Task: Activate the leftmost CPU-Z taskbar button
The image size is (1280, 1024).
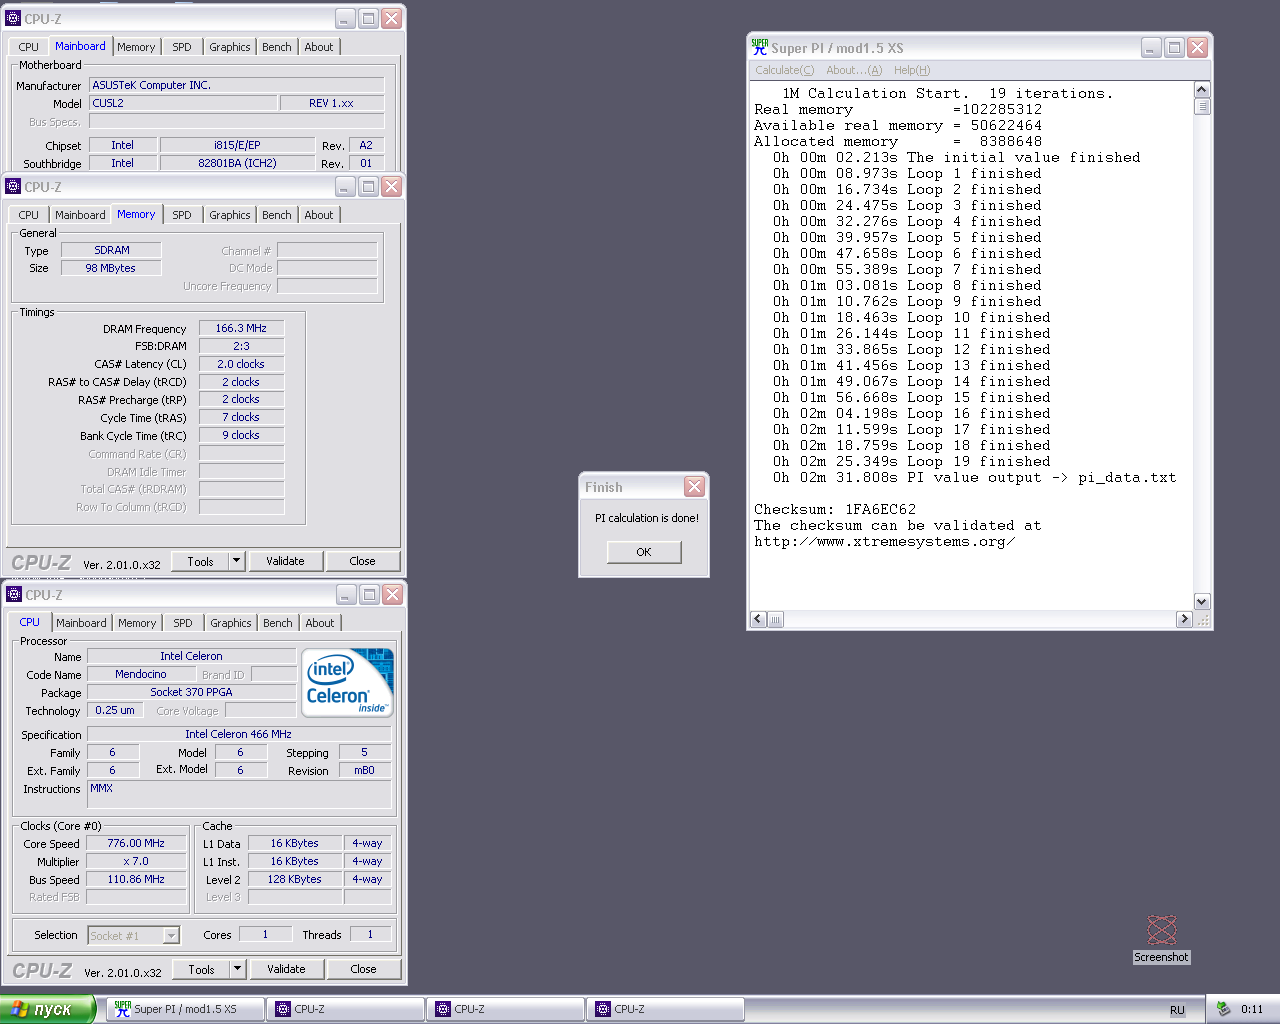Action: [344, 1009]
